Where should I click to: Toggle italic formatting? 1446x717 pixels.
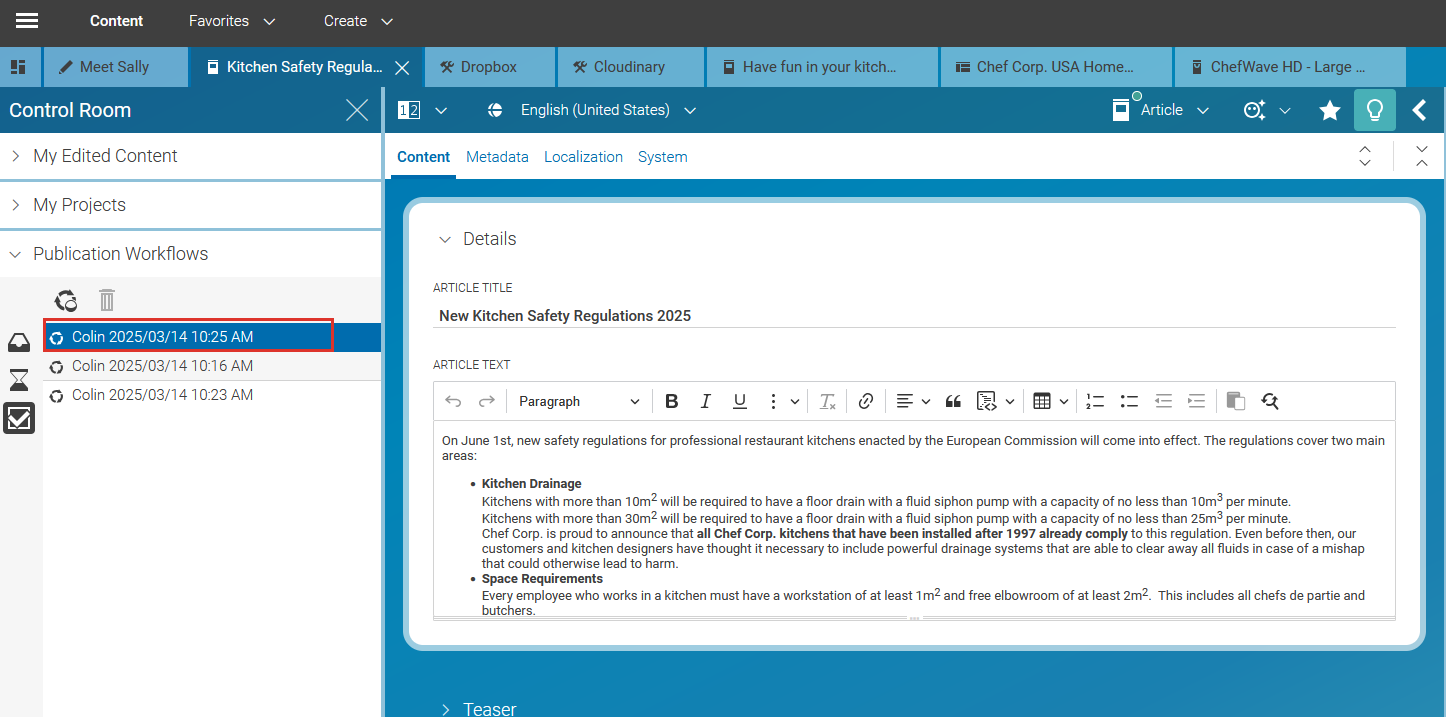705,401
